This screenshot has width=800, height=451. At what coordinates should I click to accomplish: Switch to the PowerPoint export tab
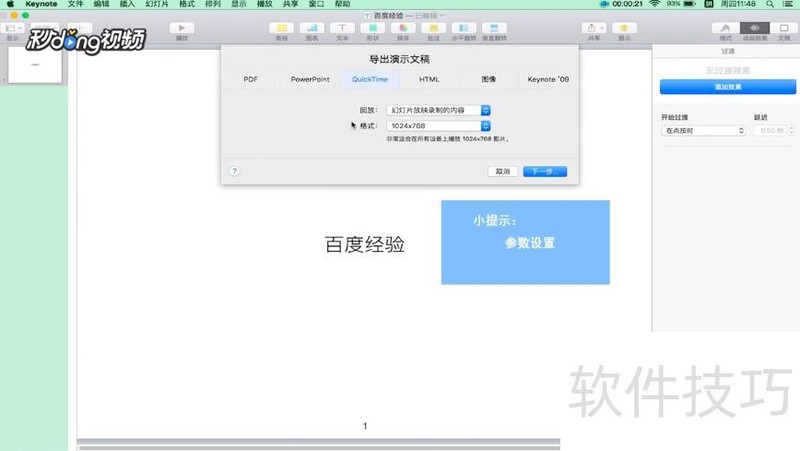[310, 80]
